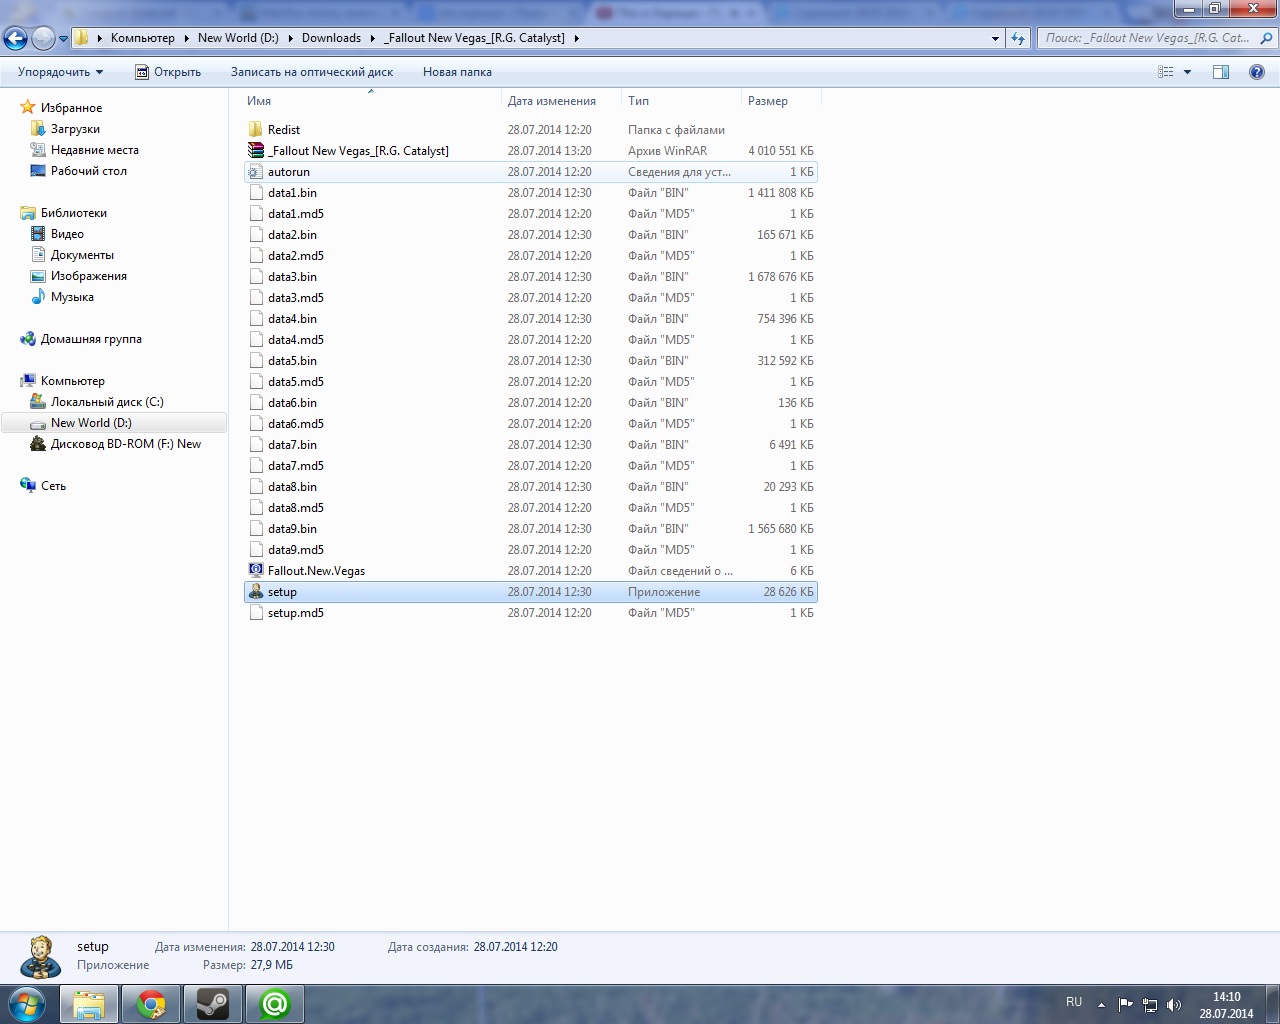The width and height of the screenshot is (1280, 1024).
Task: Open the recent pages dropdown arrow
Action: (63, 39)
